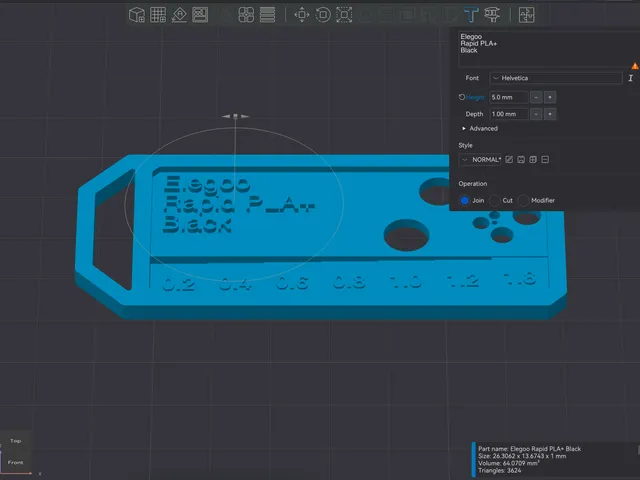This screenshot has height=480, width=640.
Task: Click the add new style icon
Action: [x=533, y=160]
